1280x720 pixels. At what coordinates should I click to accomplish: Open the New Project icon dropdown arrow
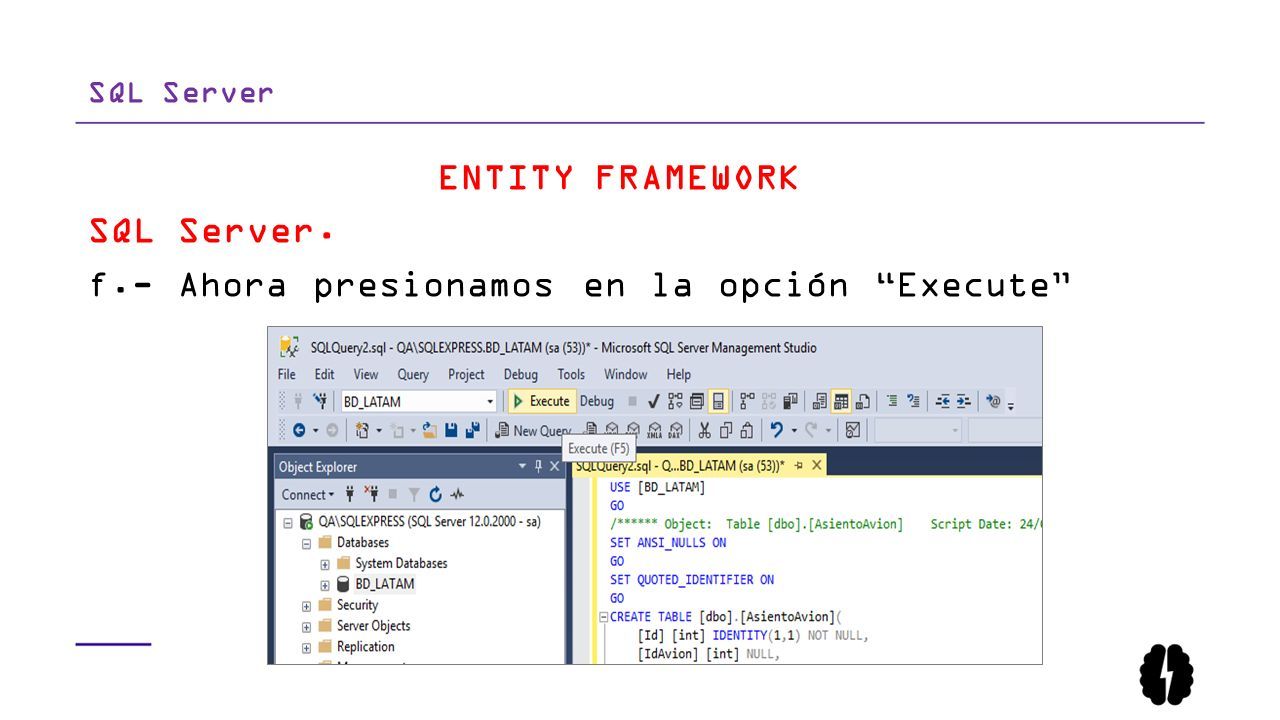coord(379,431)
